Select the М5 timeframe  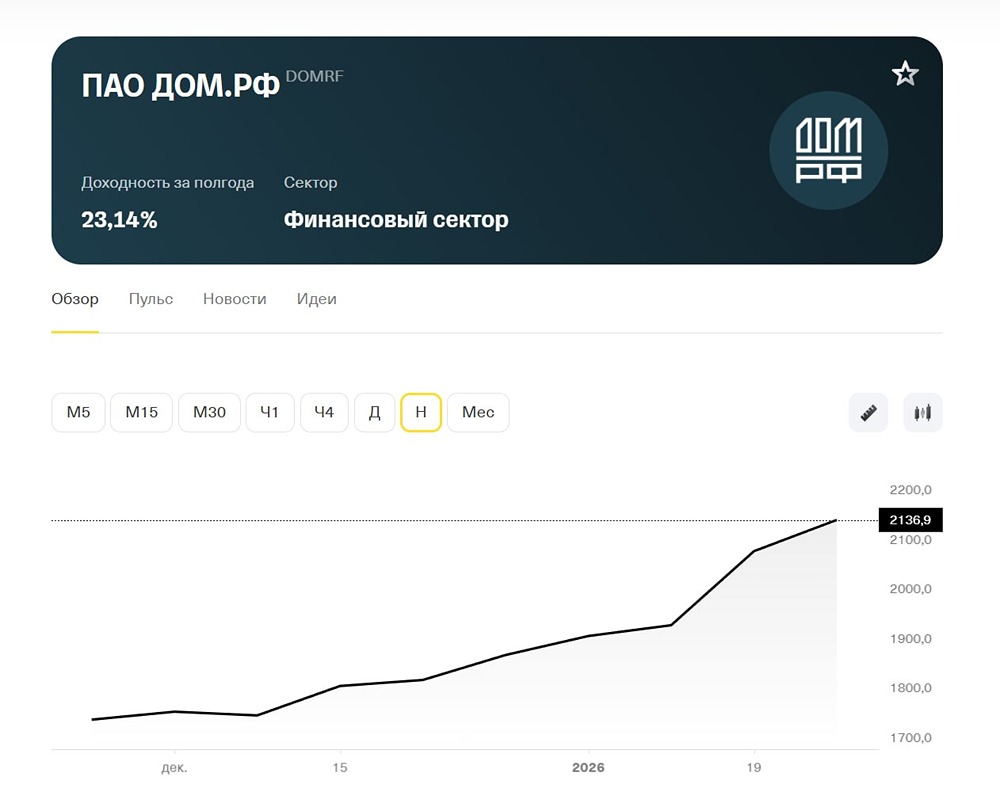pyautogui.click(x=77, y=412)
